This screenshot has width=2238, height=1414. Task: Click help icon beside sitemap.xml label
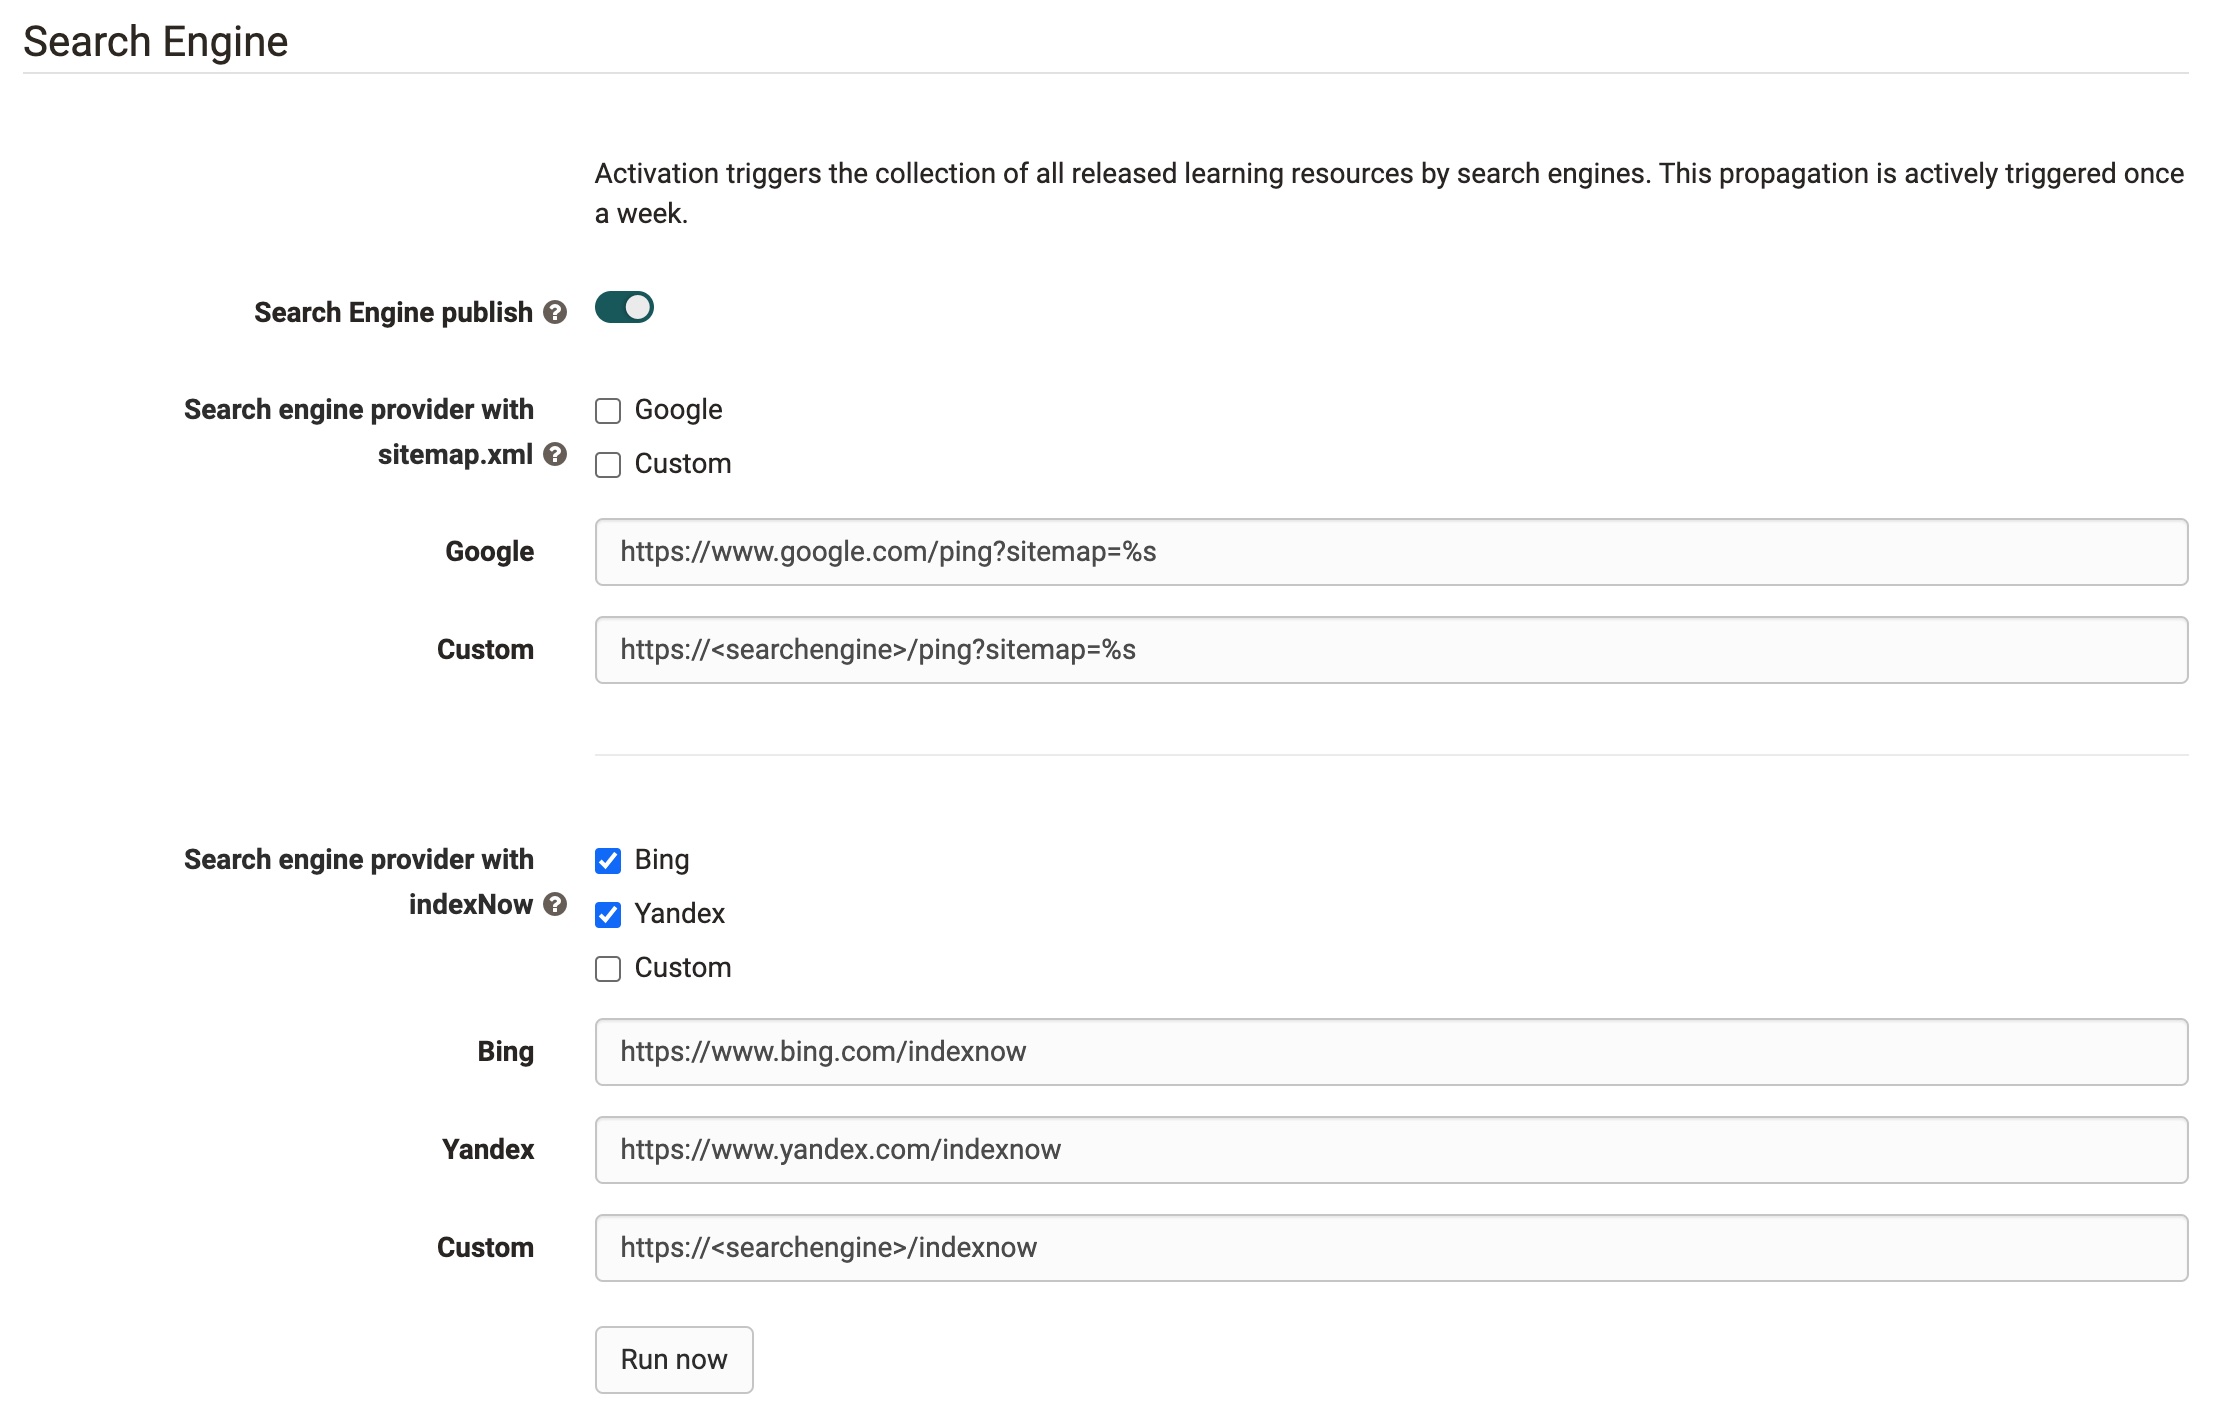[x=555, y=455]
